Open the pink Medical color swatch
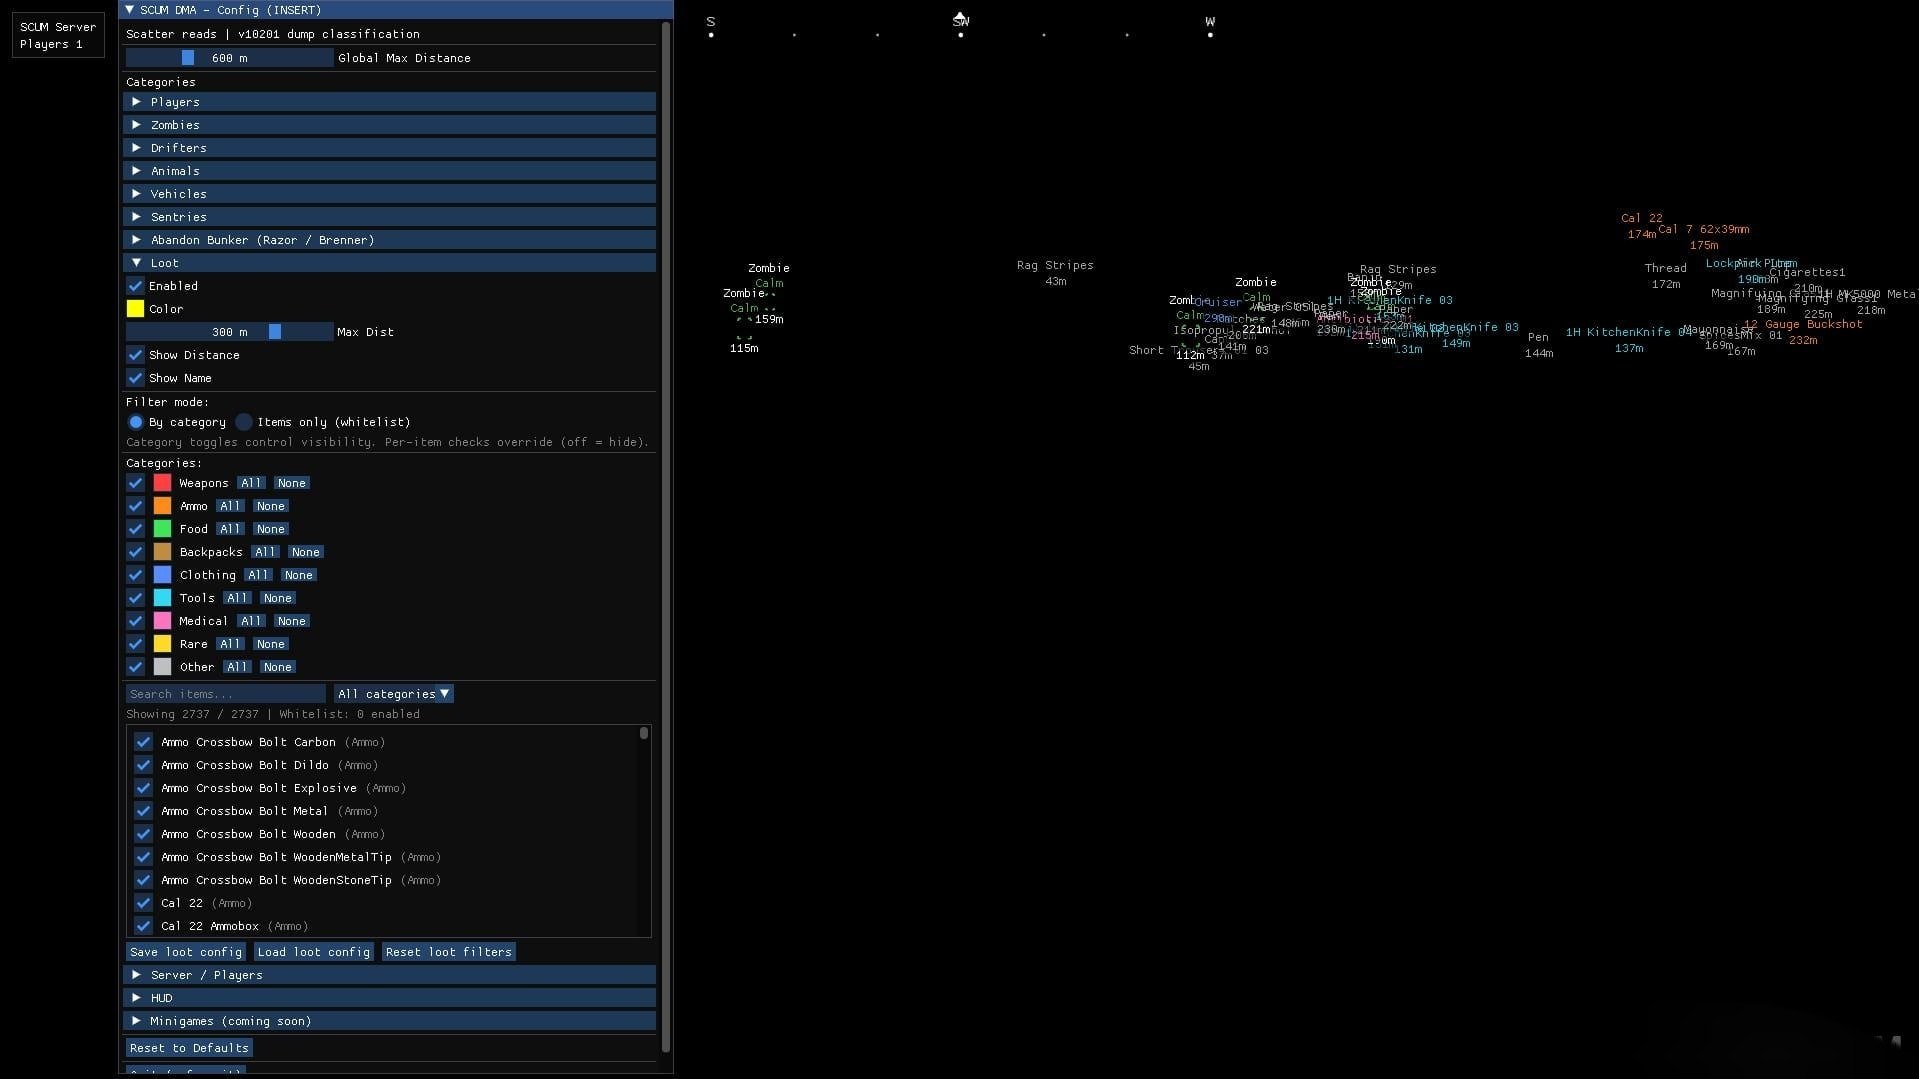This screenshot has width=1919, height=1079. pyautogui.click(x=162, y=621)
